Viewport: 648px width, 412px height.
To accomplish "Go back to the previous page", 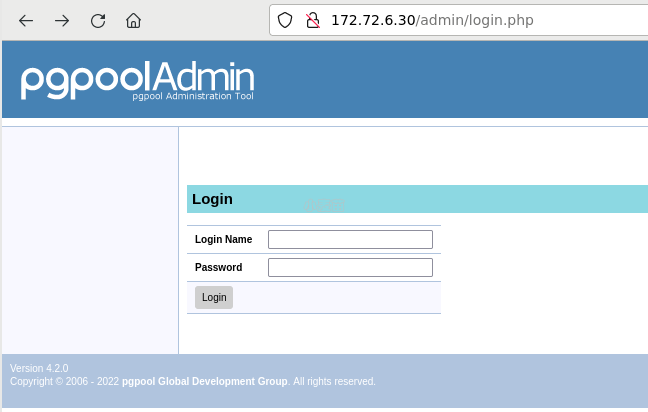I will click(x=26, y=21).
